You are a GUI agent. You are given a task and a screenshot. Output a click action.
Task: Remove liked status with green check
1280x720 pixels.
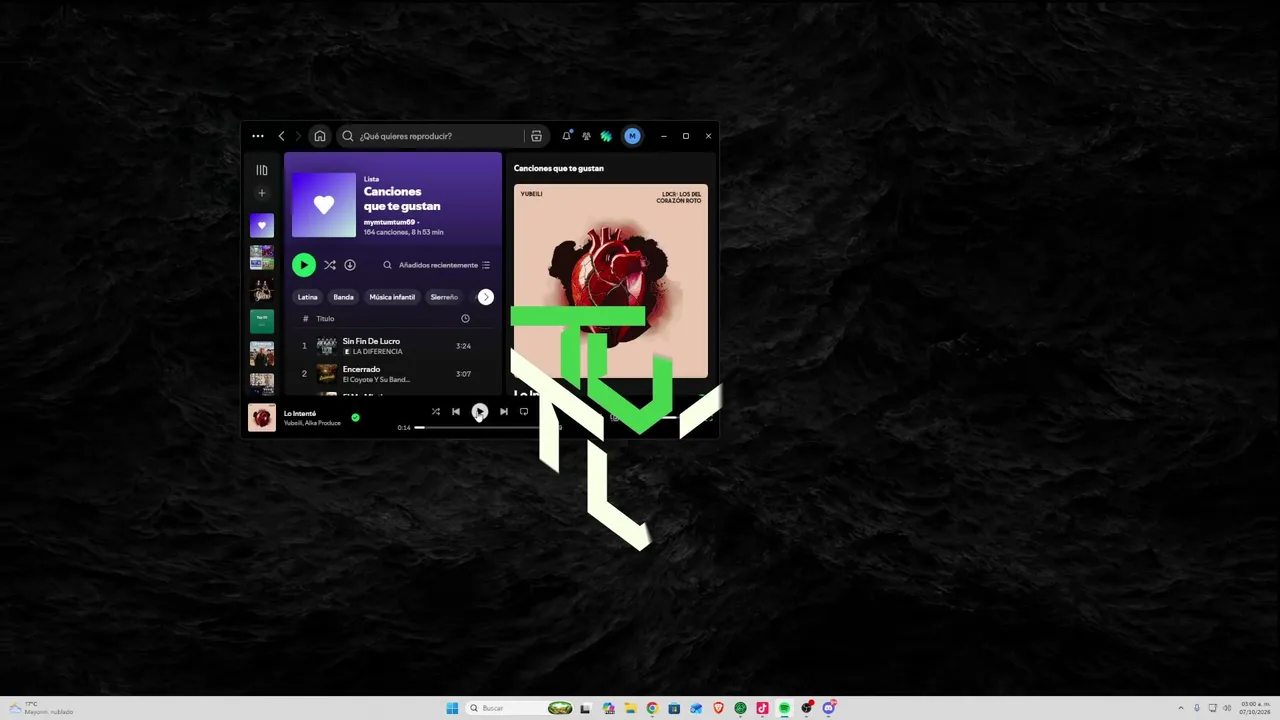(x=355, y=417)
